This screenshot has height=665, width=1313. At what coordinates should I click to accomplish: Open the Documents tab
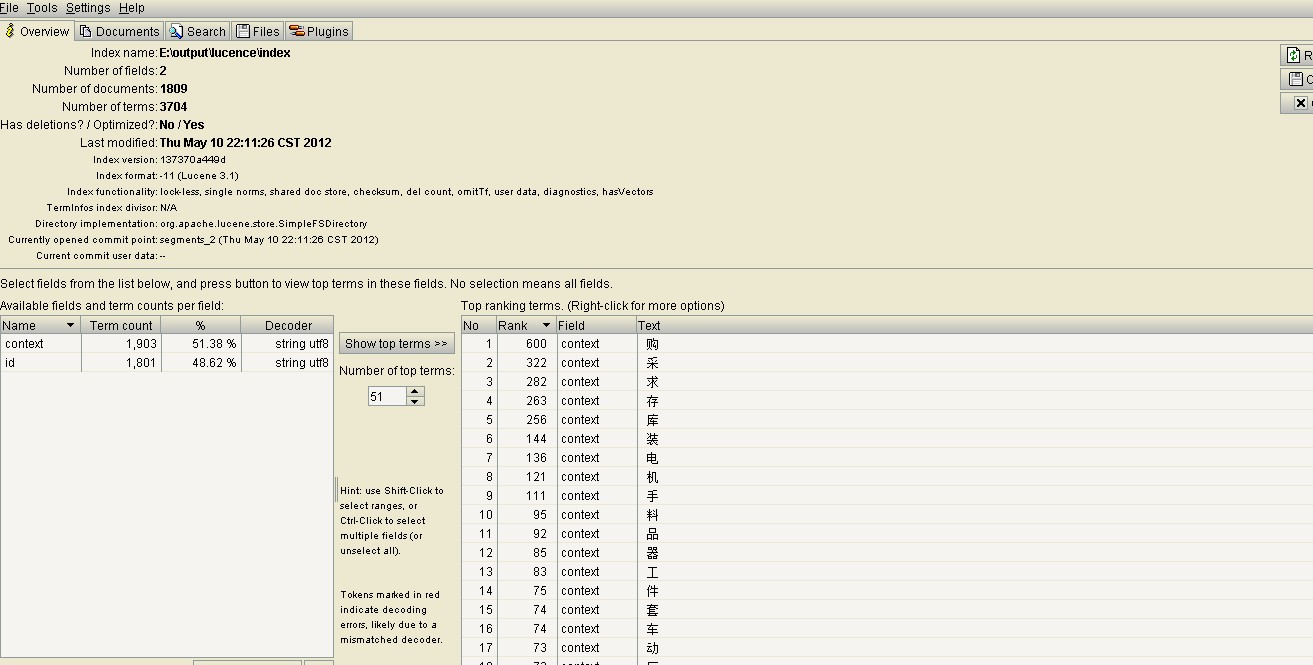pyautogui.click(x=118, y=31)
